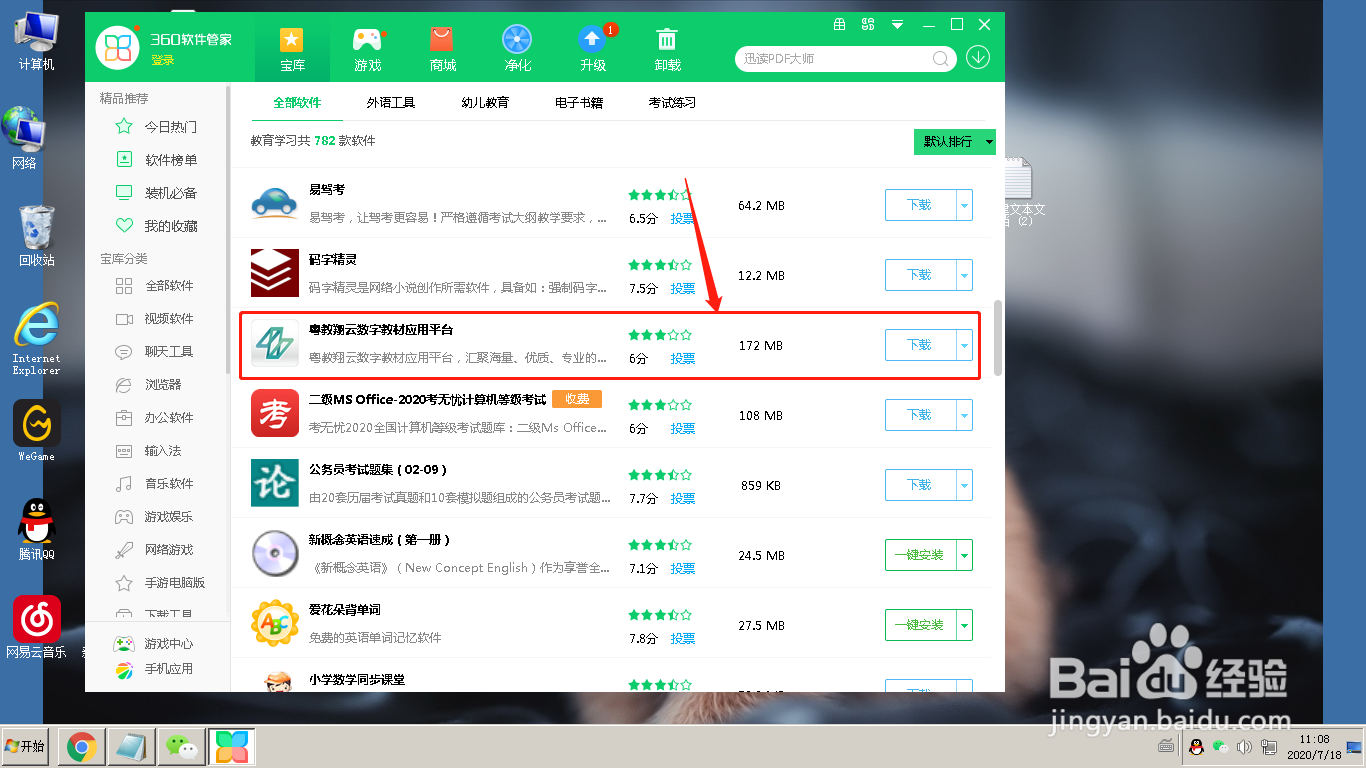Expand download options arrow for 粤教翔云
The image size is (1366, 768).
point(965,345)
